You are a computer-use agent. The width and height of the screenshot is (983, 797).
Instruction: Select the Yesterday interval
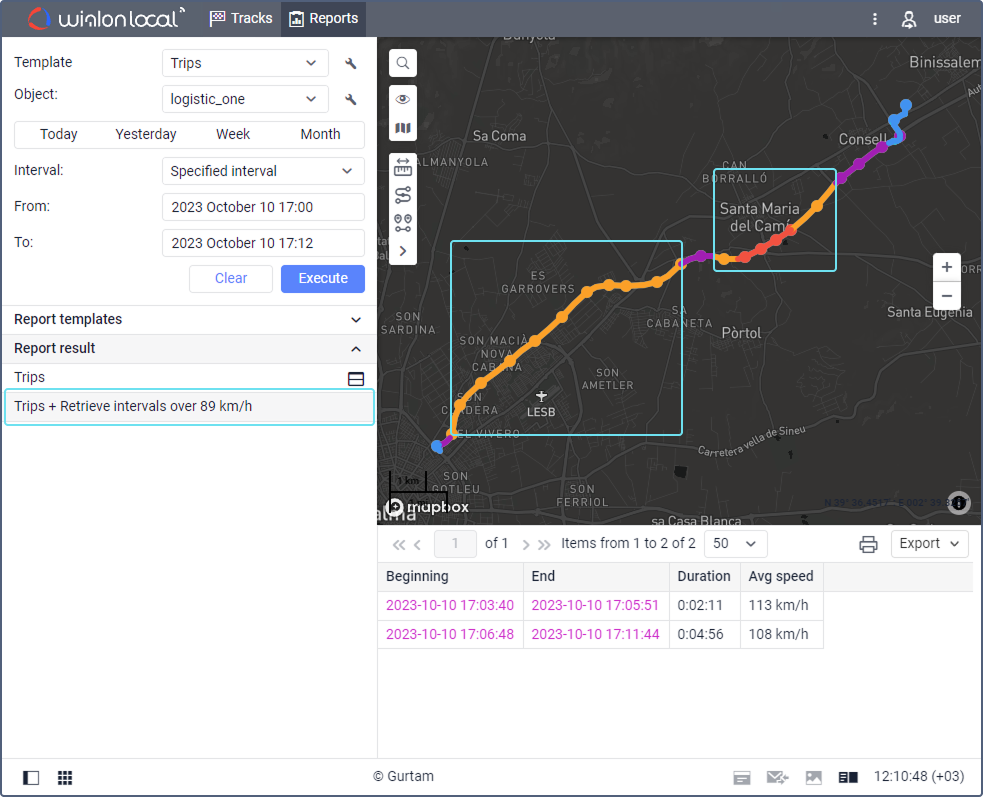(145, 134)
